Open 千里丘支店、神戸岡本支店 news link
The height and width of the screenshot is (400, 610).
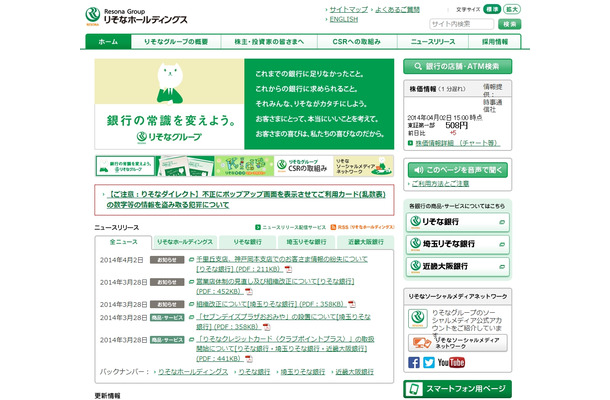(282, 264)
